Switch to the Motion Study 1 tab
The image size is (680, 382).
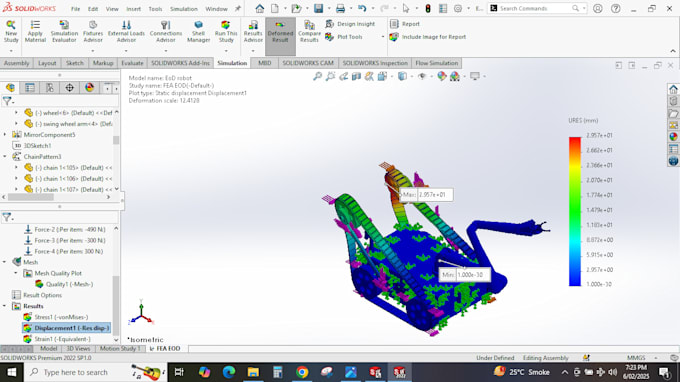coord(120,349)
